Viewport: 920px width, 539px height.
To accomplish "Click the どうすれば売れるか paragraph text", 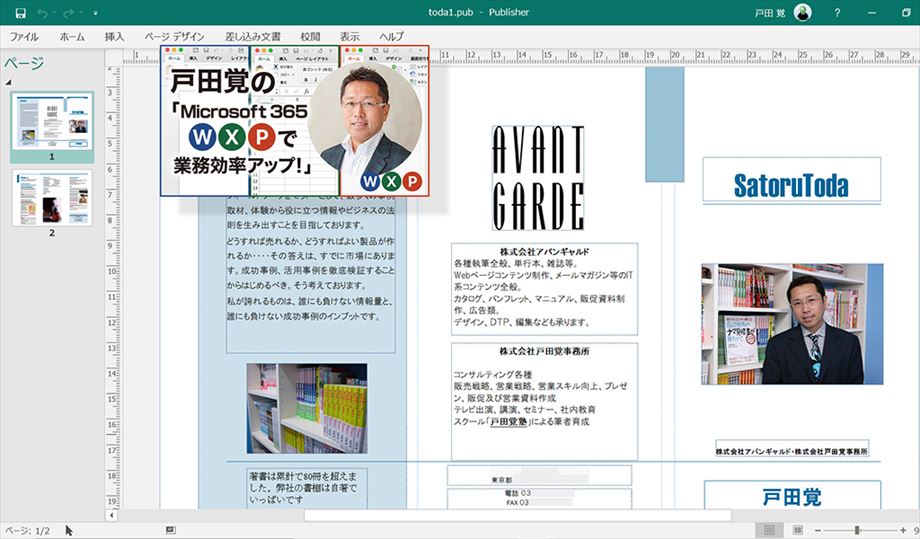I will [x=310, y=263].
